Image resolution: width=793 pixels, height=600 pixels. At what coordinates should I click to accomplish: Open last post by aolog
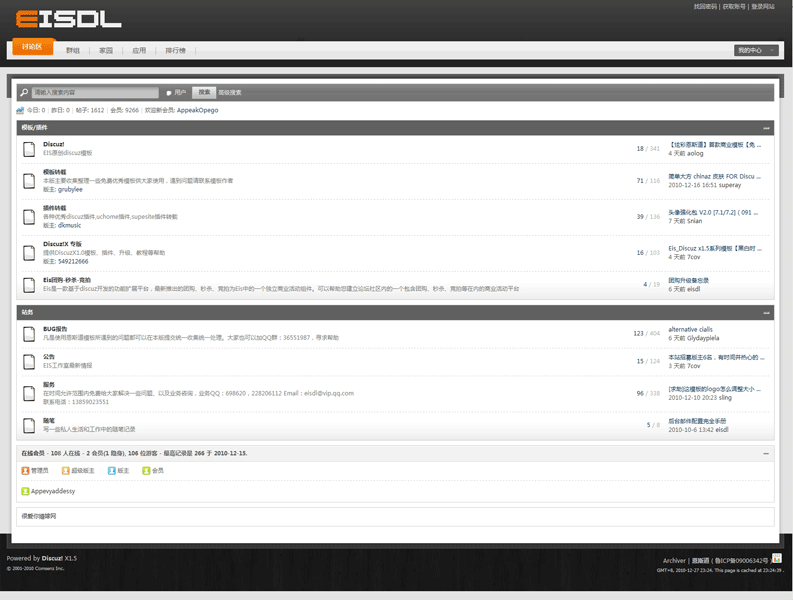pyautogui.click(x=715, y=145)
